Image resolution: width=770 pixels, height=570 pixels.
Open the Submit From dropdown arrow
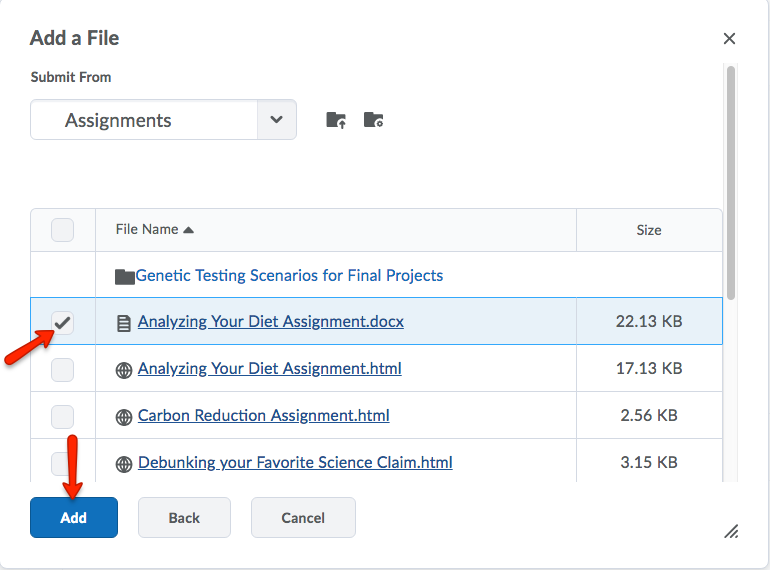[x=277, y=120]
